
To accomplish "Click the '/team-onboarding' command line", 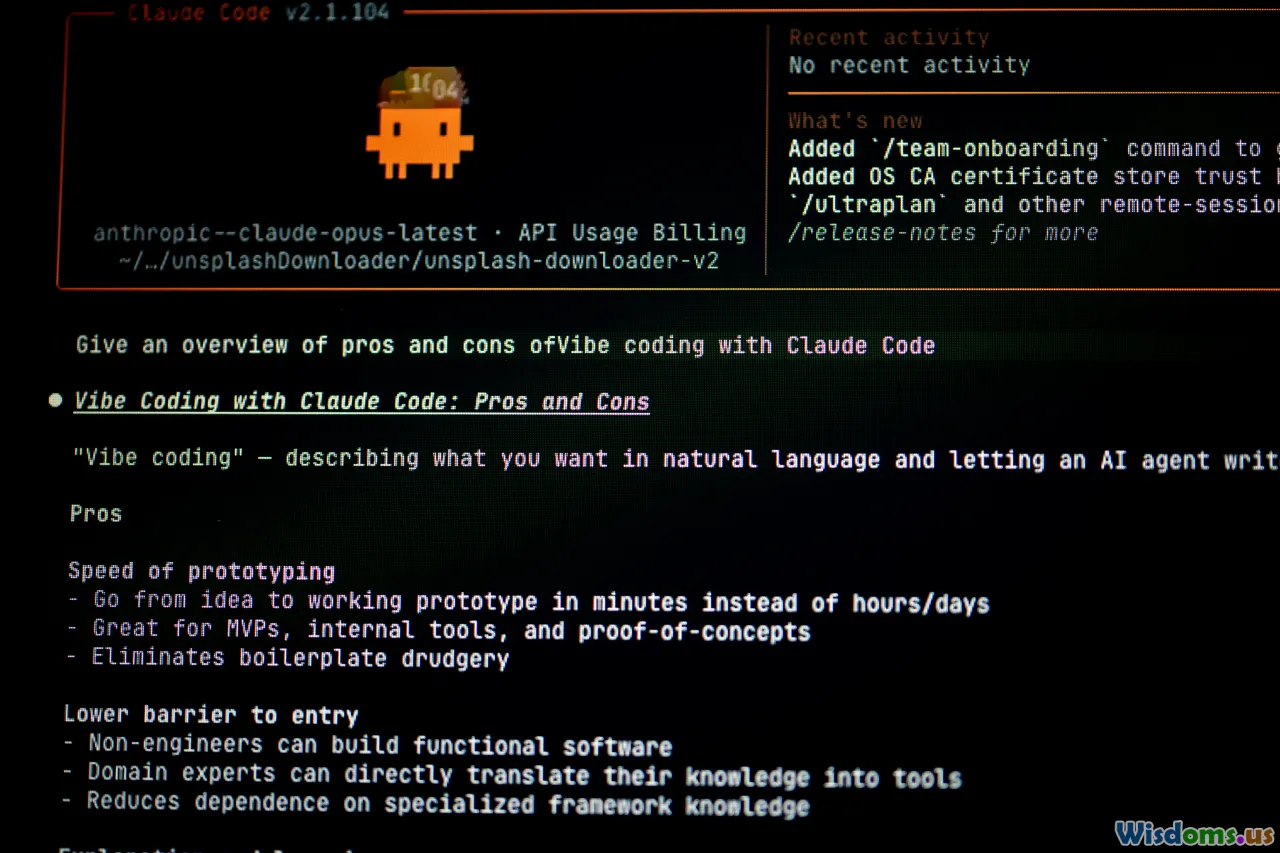I will pyautogui.click(x=1034, y=149).
